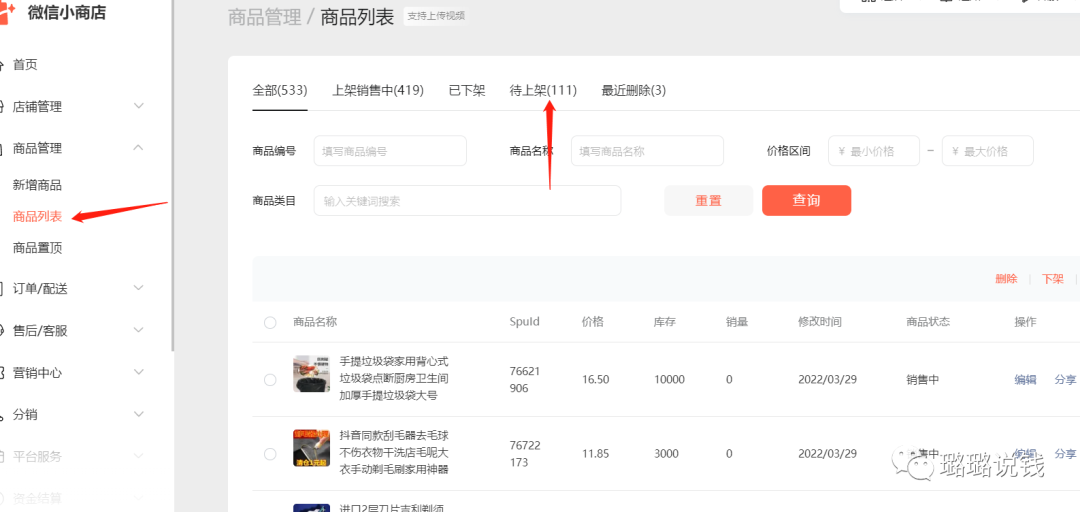Click the 最大价格 input field
The width and height of the screenshot is (1080, 512).
click(x=988, y=151)
